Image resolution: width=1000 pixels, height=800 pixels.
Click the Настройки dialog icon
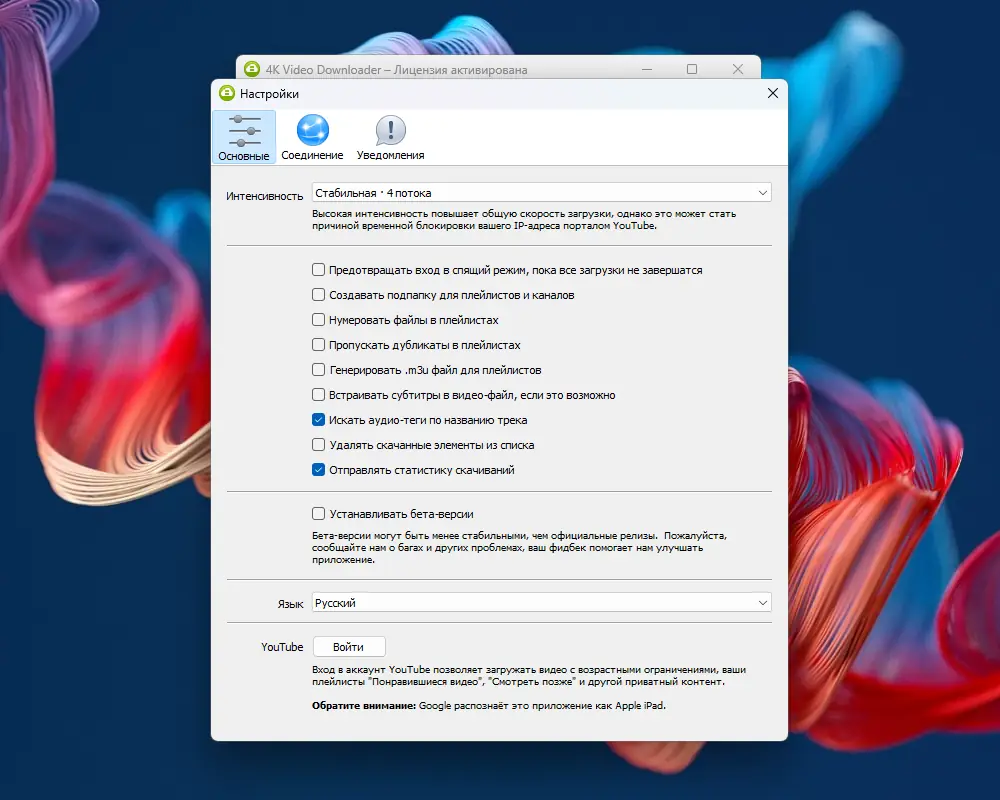coord(225,93)
